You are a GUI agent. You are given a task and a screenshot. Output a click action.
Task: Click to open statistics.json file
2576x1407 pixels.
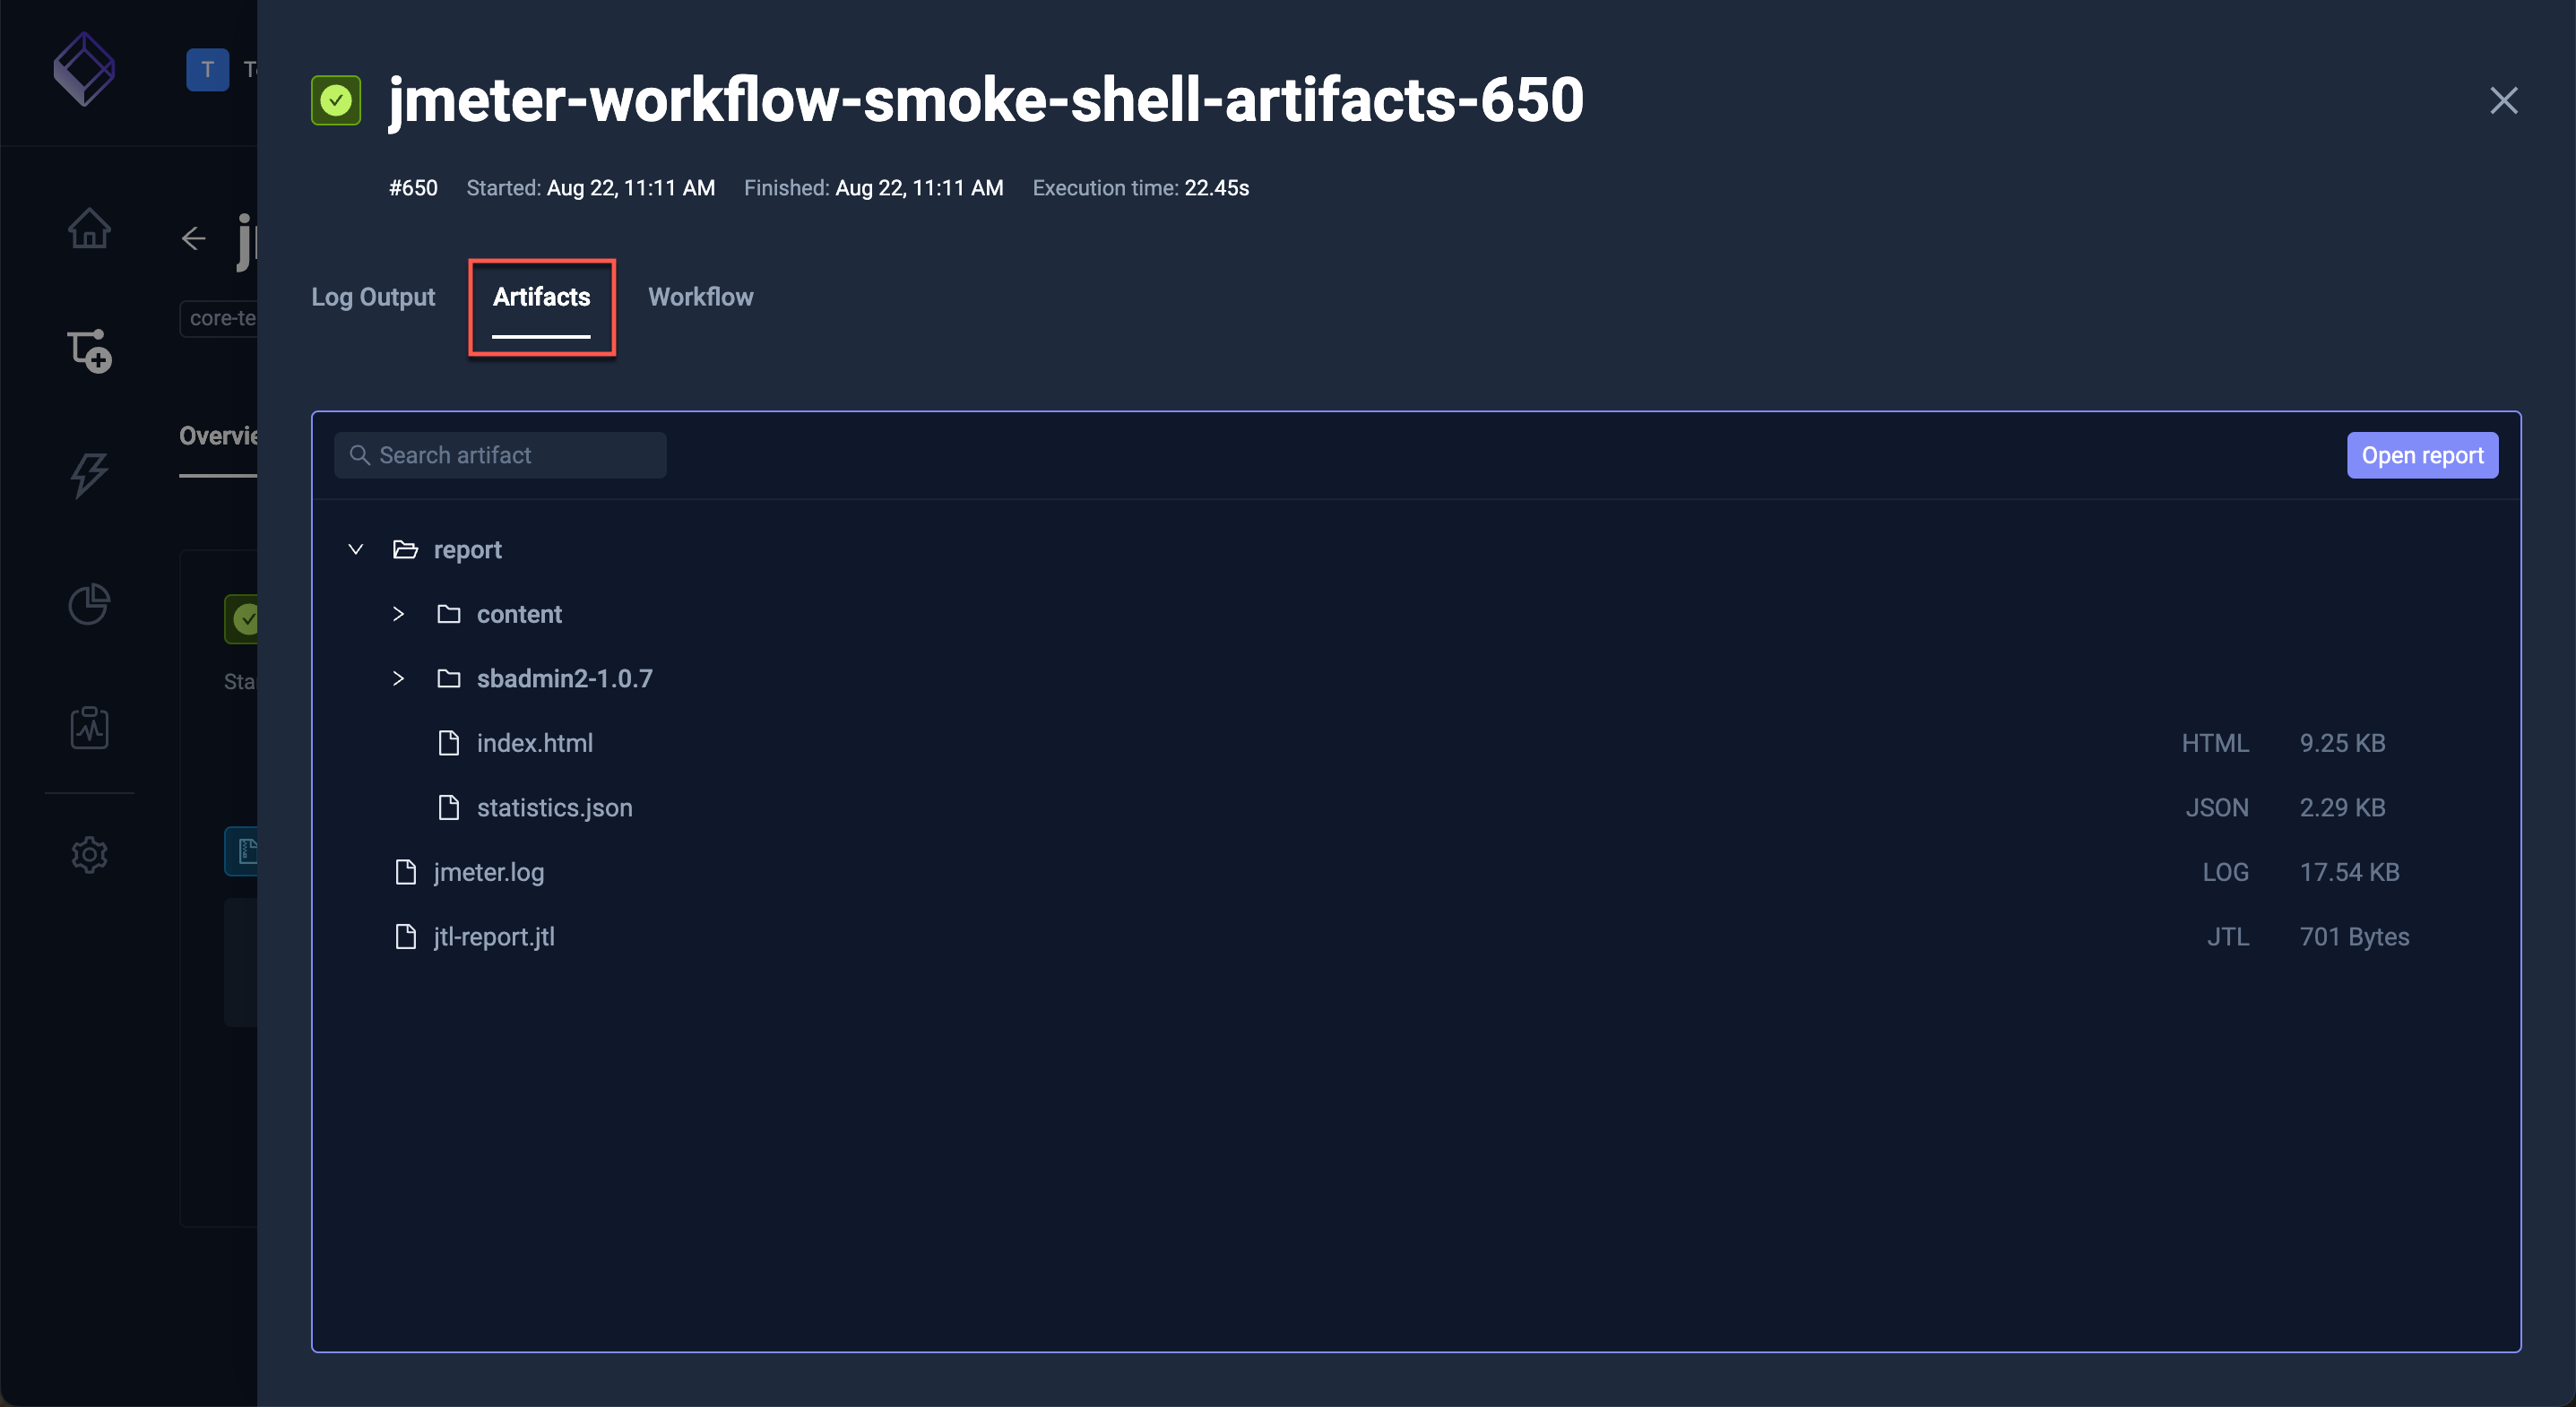point(554,806)
